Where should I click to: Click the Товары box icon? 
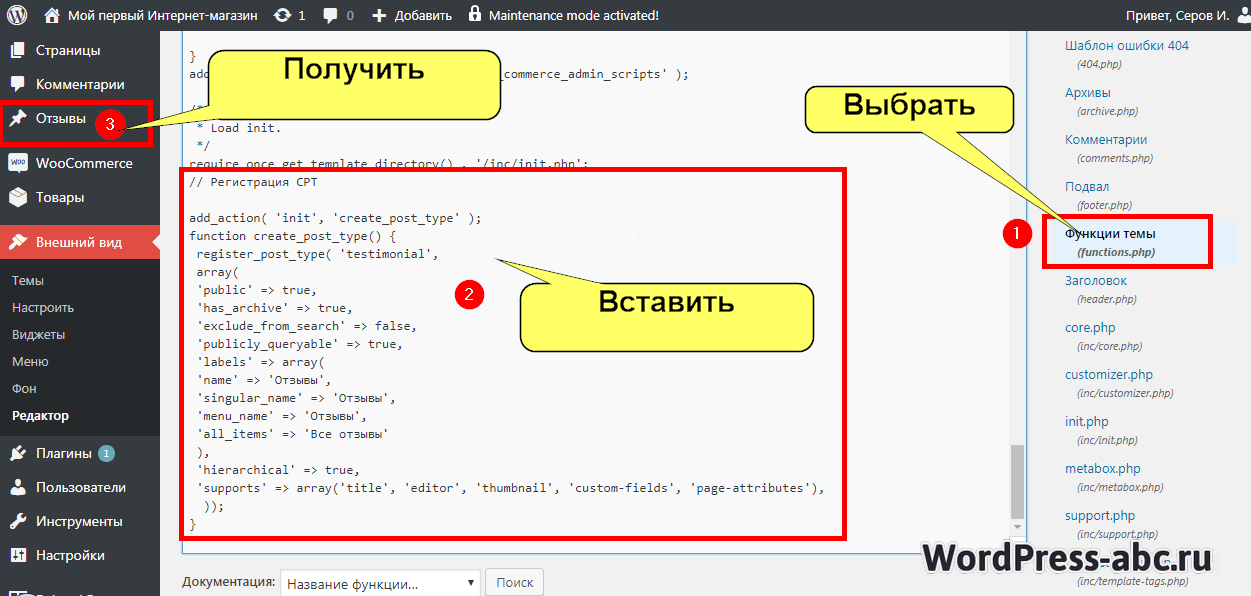point(18,197)
